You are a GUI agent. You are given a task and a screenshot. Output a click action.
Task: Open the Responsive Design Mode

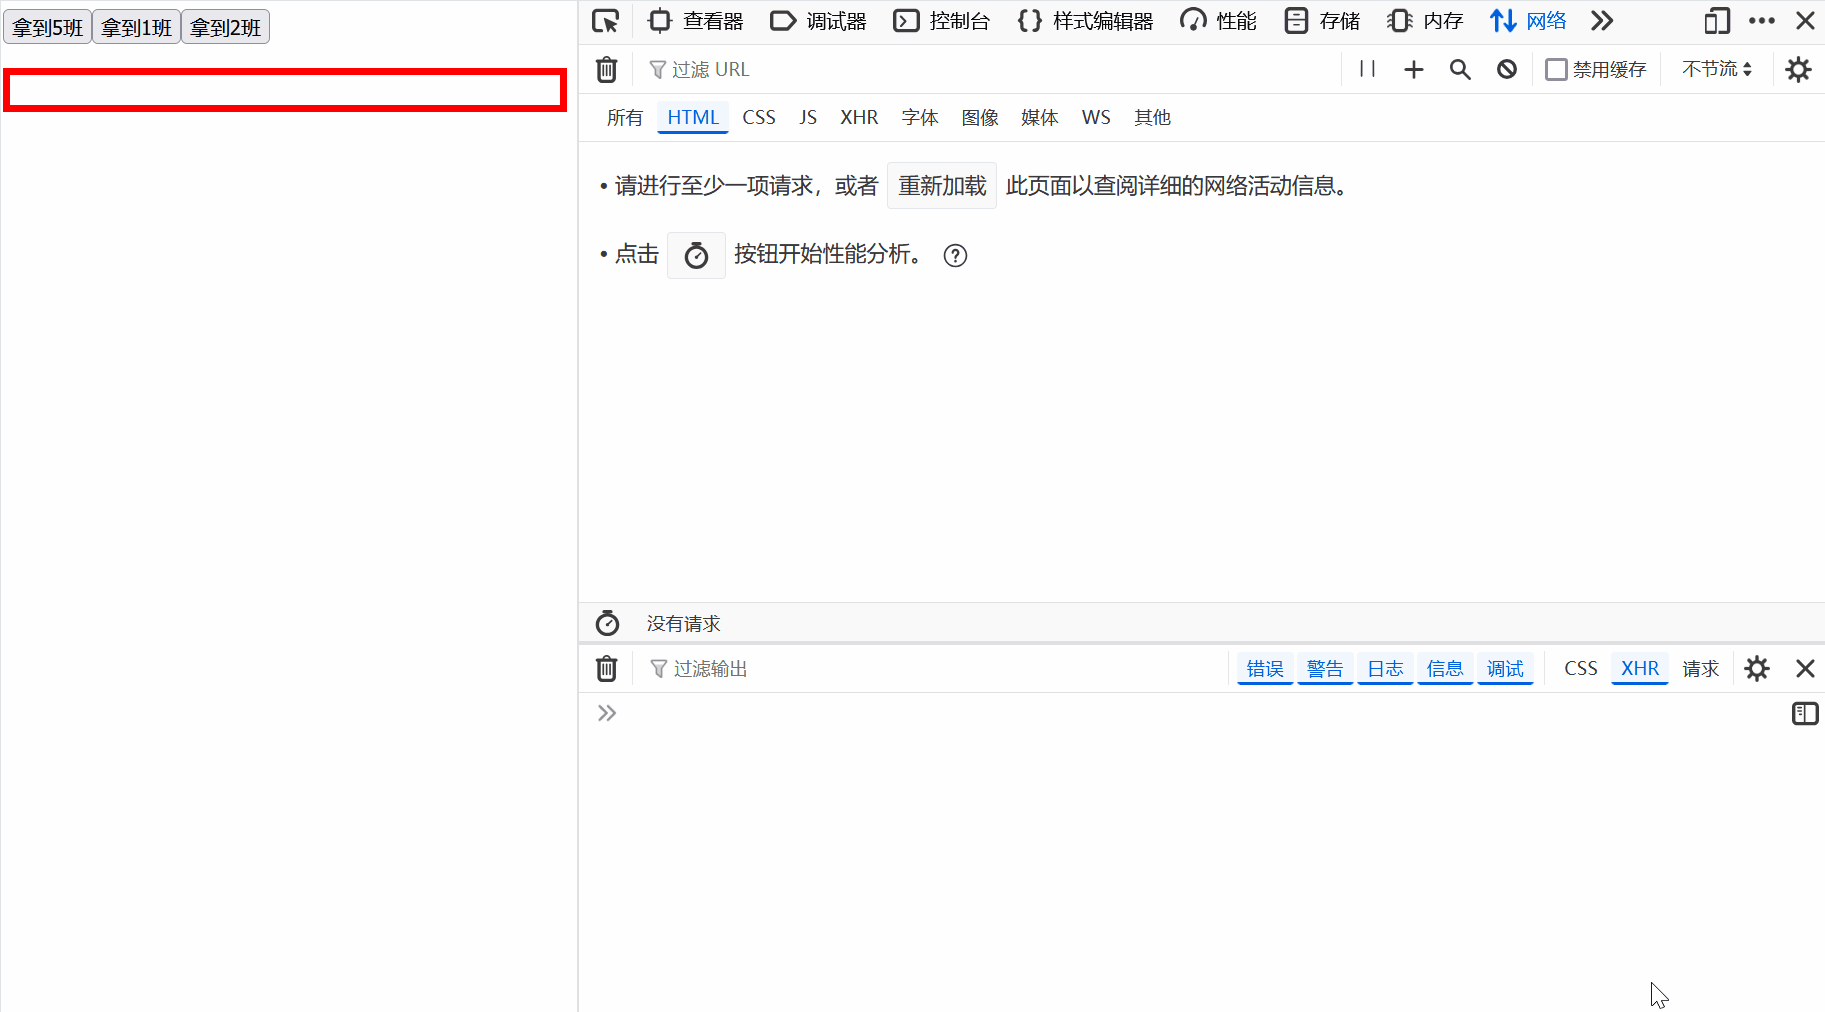[x=1716, y=20]
